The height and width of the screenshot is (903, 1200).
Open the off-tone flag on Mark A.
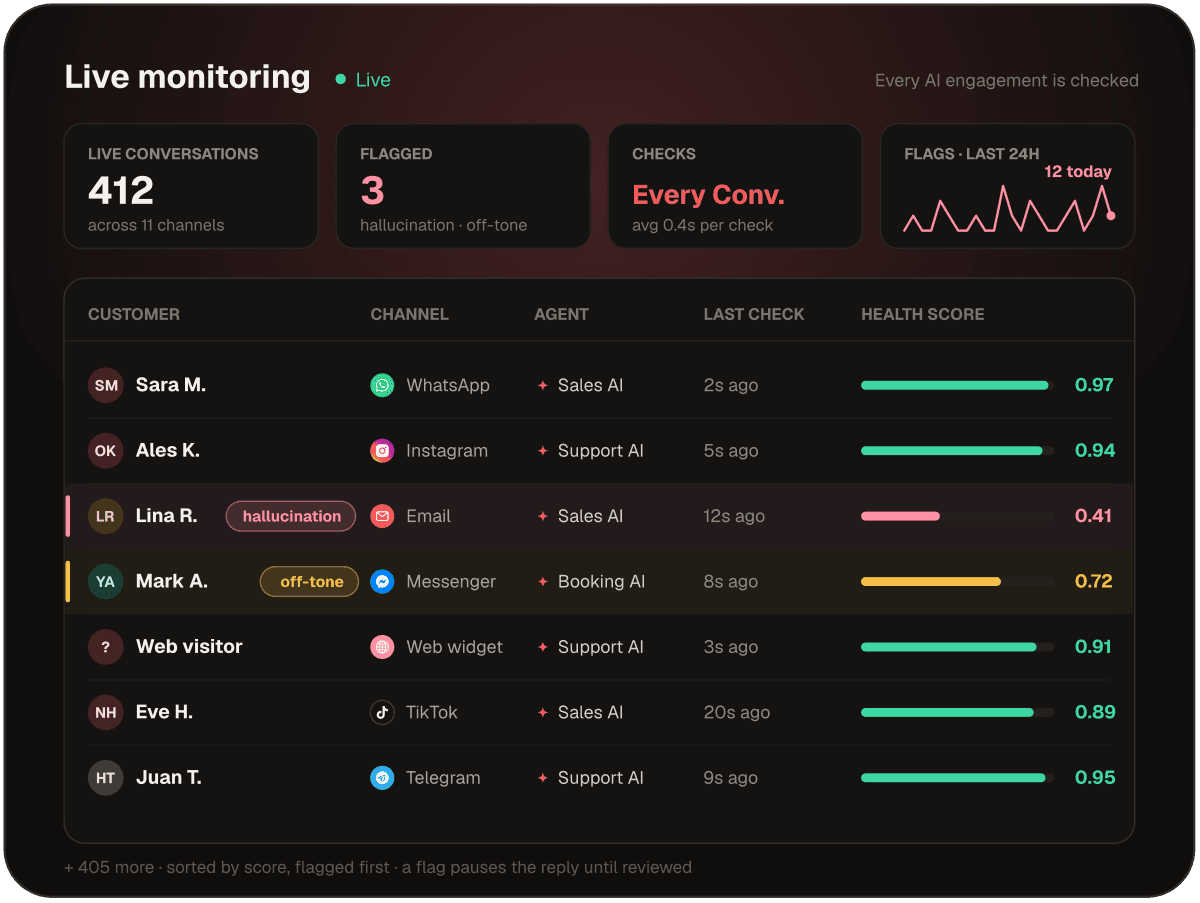click(310, 581)
